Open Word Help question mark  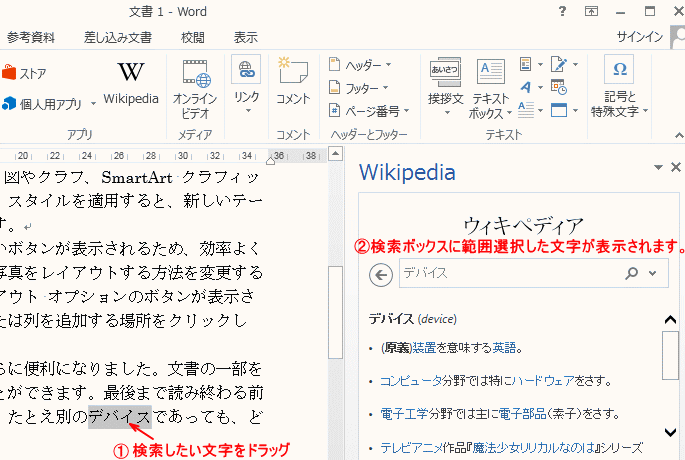[x=562, y=11]
